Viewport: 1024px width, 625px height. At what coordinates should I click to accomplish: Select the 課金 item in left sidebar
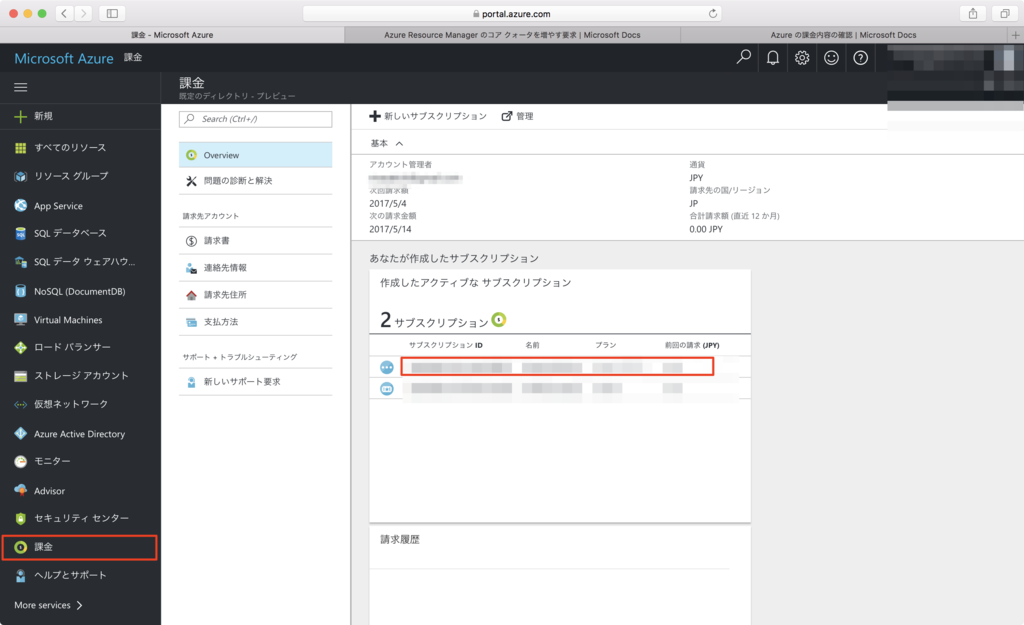tap(43, 547)
